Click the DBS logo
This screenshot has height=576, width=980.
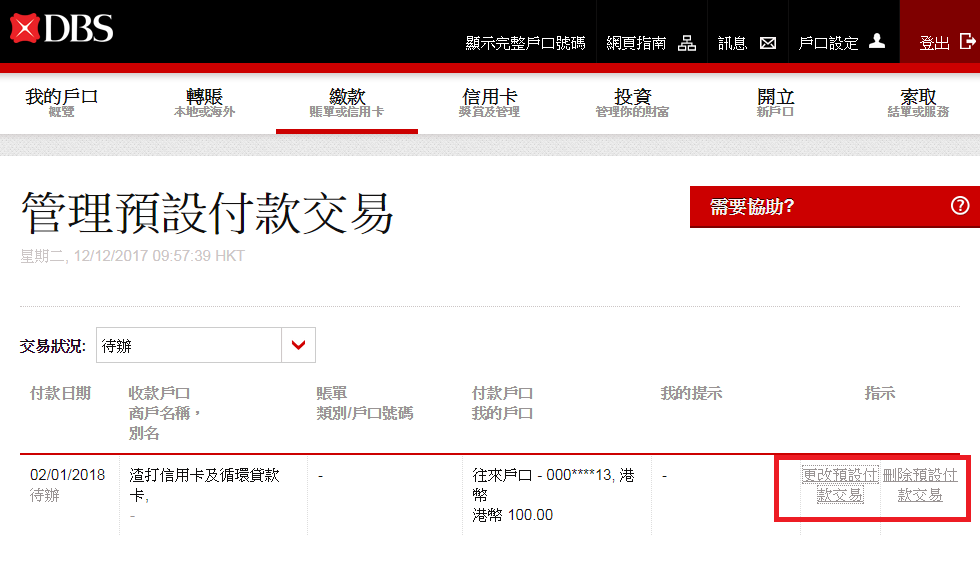[62, 28]
